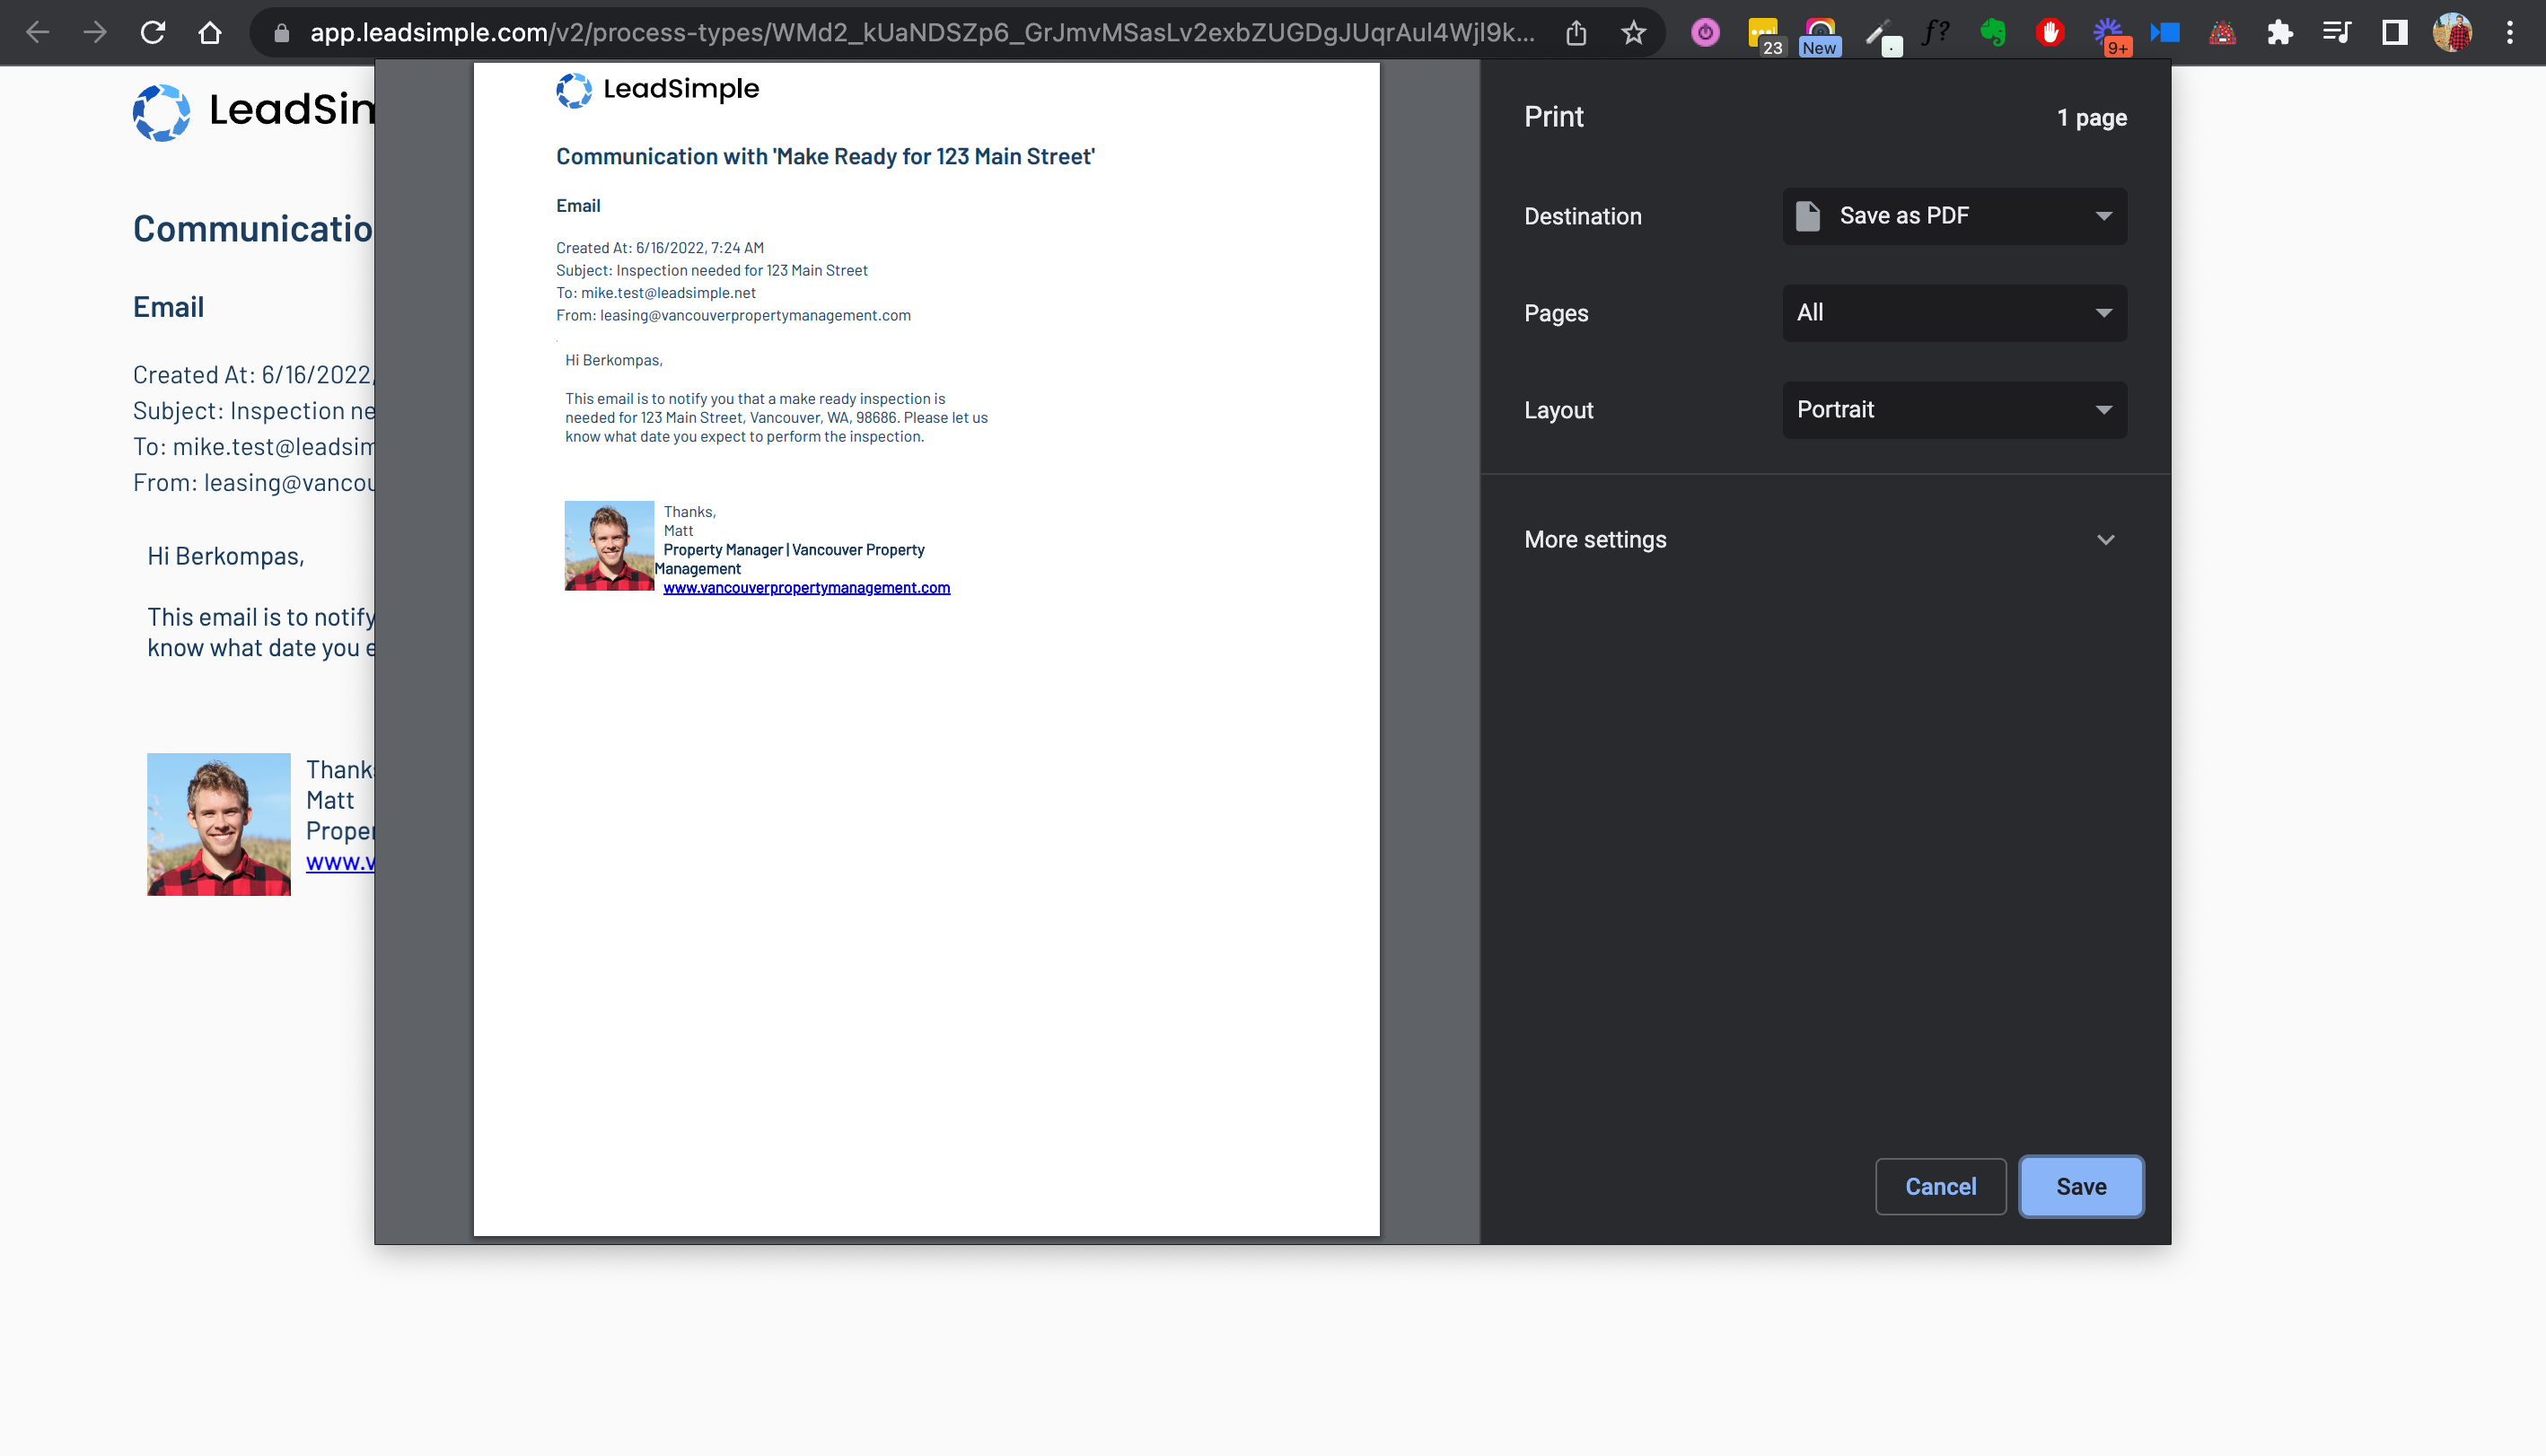Click the browser forward arrow
This screenshot has height=1456, width=2546.
tap(95, 33)
